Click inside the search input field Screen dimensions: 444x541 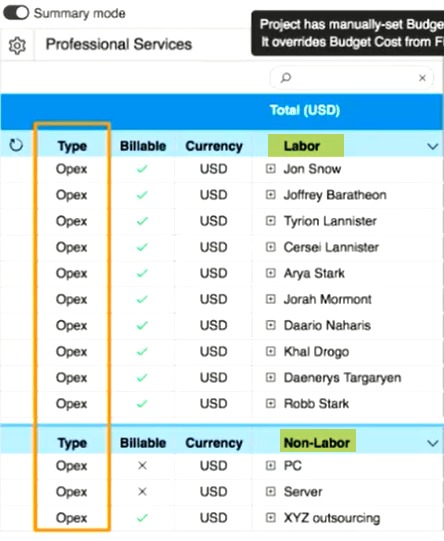click(352, 78)
